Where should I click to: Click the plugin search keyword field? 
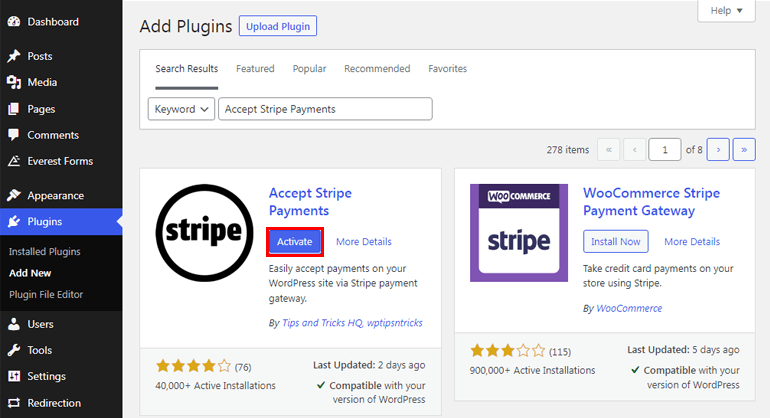coord(326,109)
